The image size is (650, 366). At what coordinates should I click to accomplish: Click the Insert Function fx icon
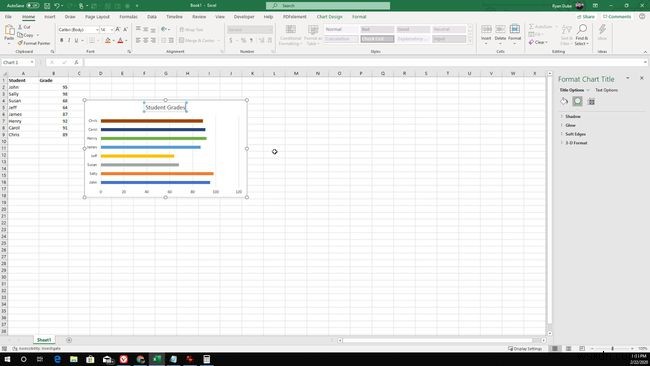(76, 62)
